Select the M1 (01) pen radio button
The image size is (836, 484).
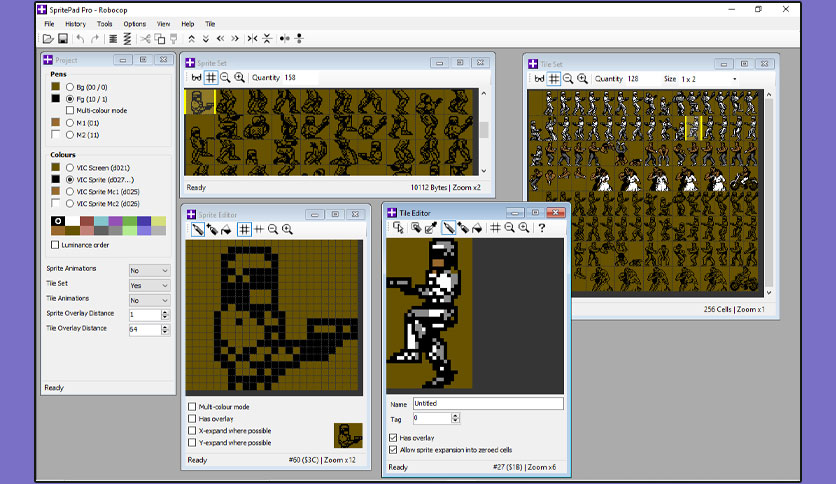click(70, 123)
